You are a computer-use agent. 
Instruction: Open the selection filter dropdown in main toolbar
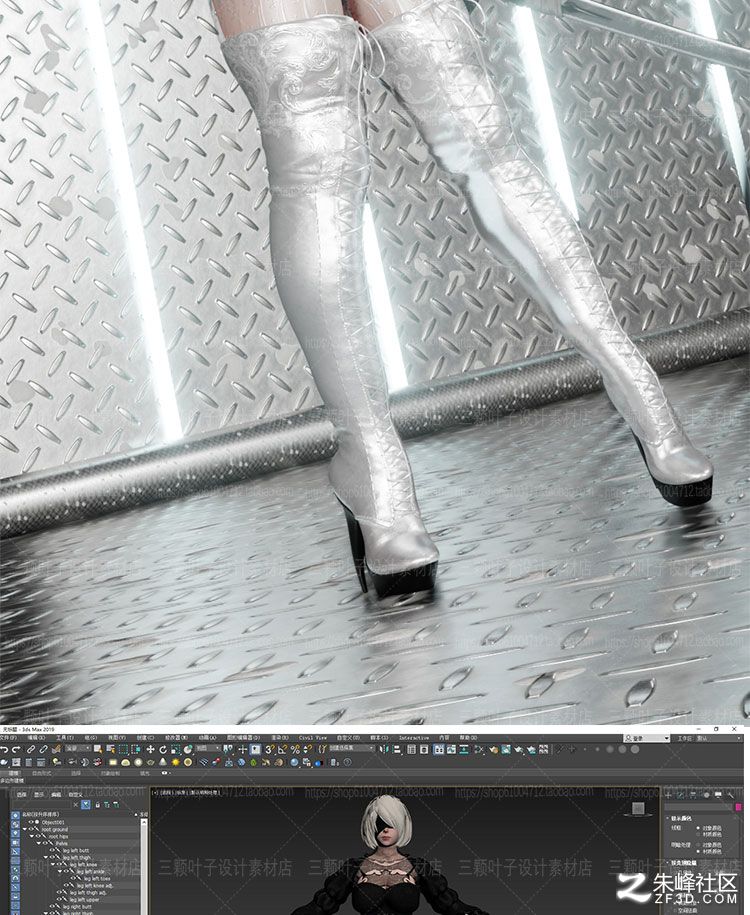(x=78, y=749)
